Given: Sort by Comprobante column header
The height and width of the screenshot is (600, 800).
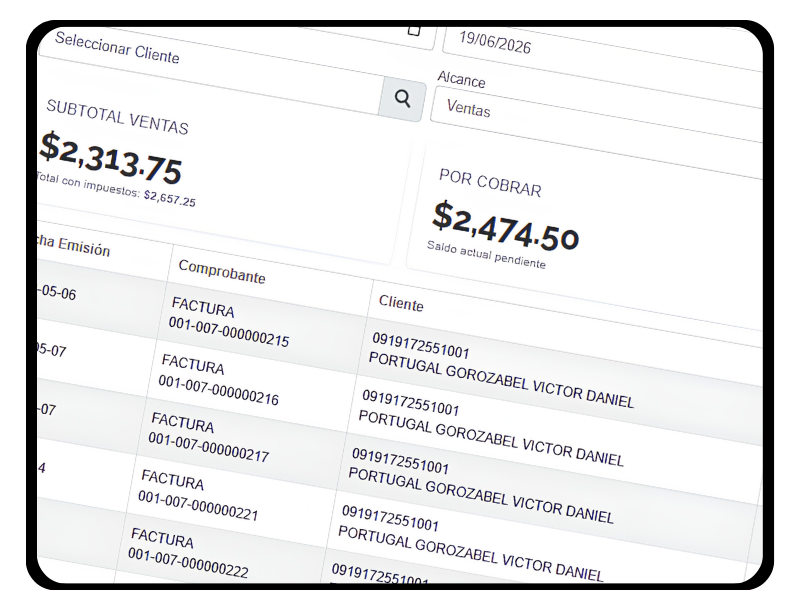Looking at the screenshot, I should [x=222, y=271].
